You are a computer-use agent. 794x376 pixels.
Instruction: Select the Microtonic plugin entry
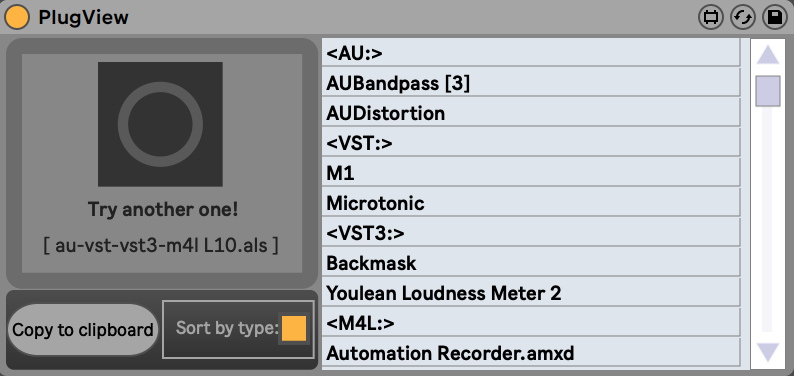click(x=531, y=202)
